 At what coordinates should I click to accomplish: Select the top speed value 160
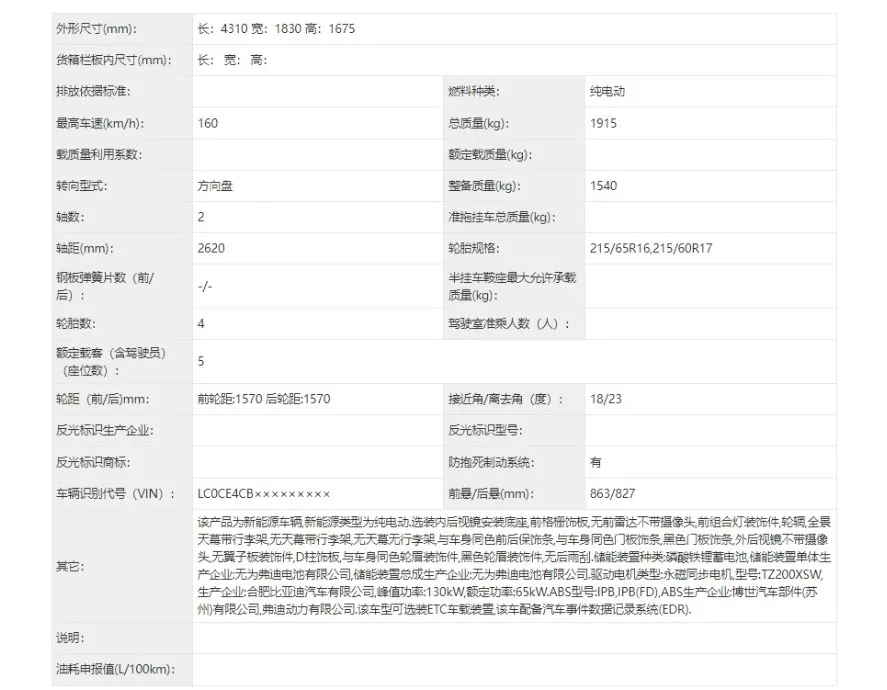[208, 123]
